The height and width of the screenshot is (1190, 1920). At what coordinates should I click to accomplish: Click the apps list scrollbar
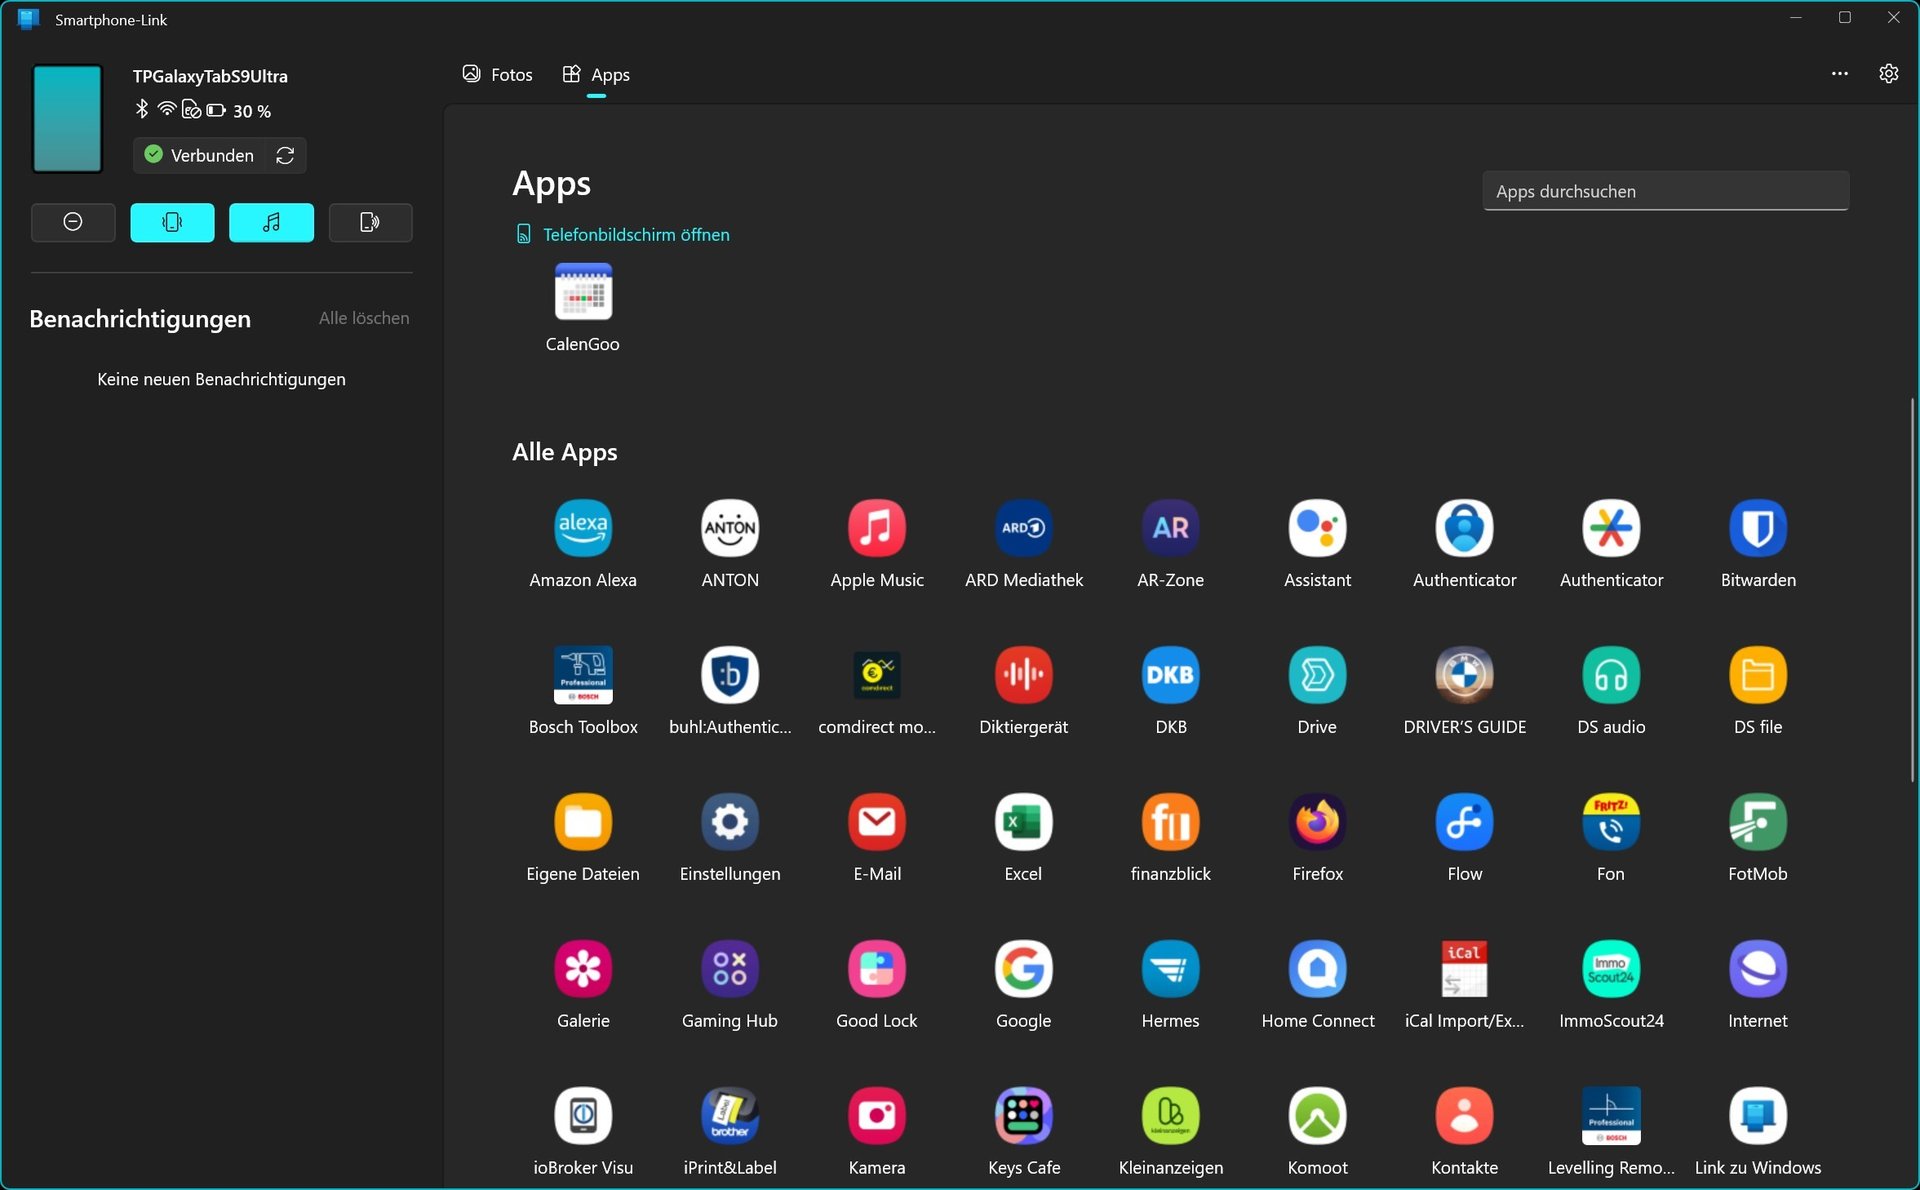coord(1912,590)
